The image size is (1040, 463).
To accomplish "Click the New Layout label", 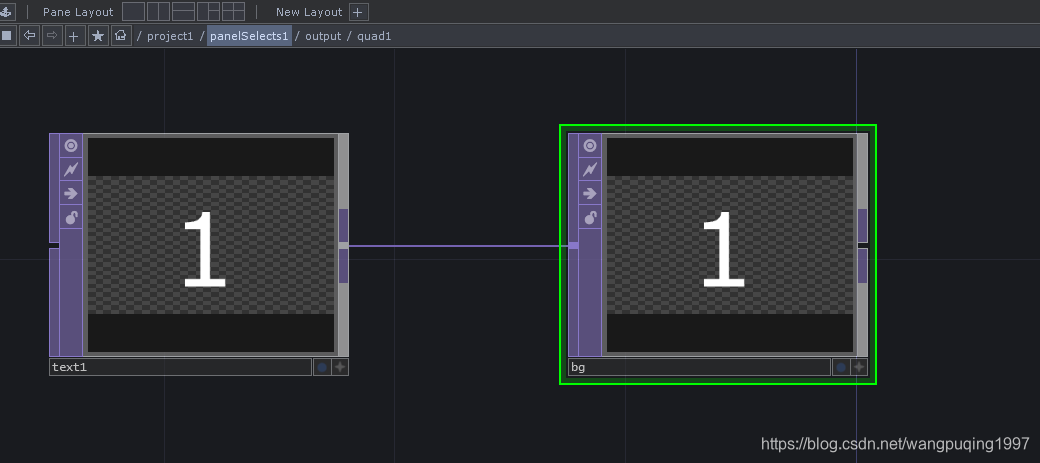I will pos(309,12).
